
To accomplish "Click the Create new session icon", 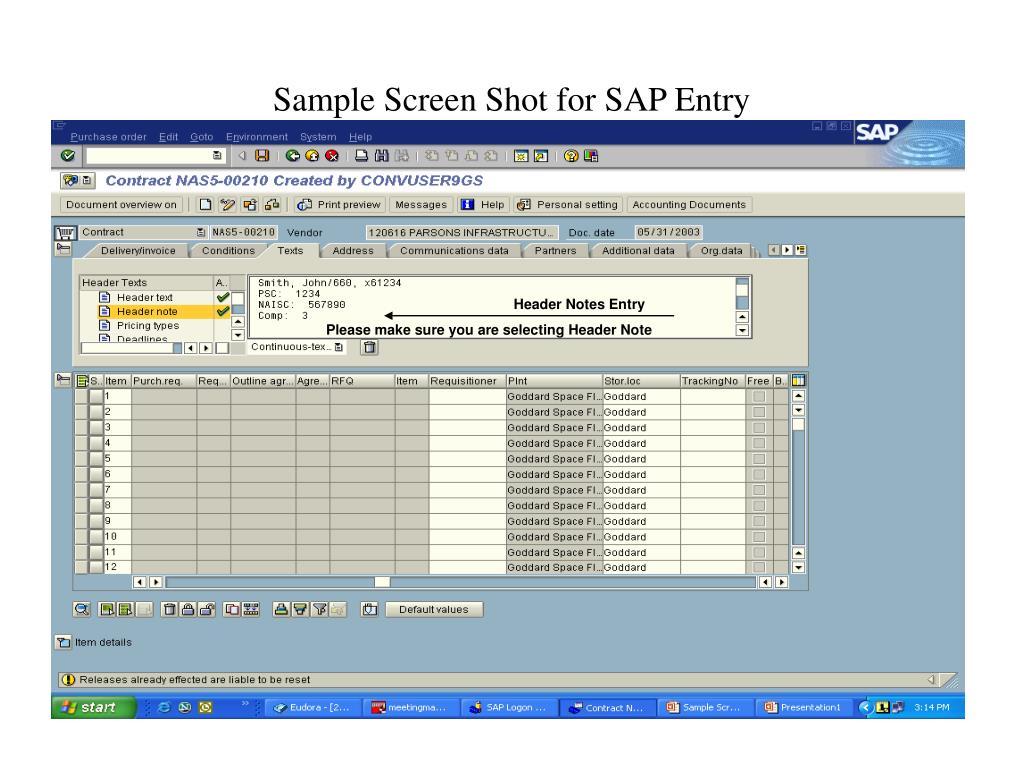I will pos(520,155).
